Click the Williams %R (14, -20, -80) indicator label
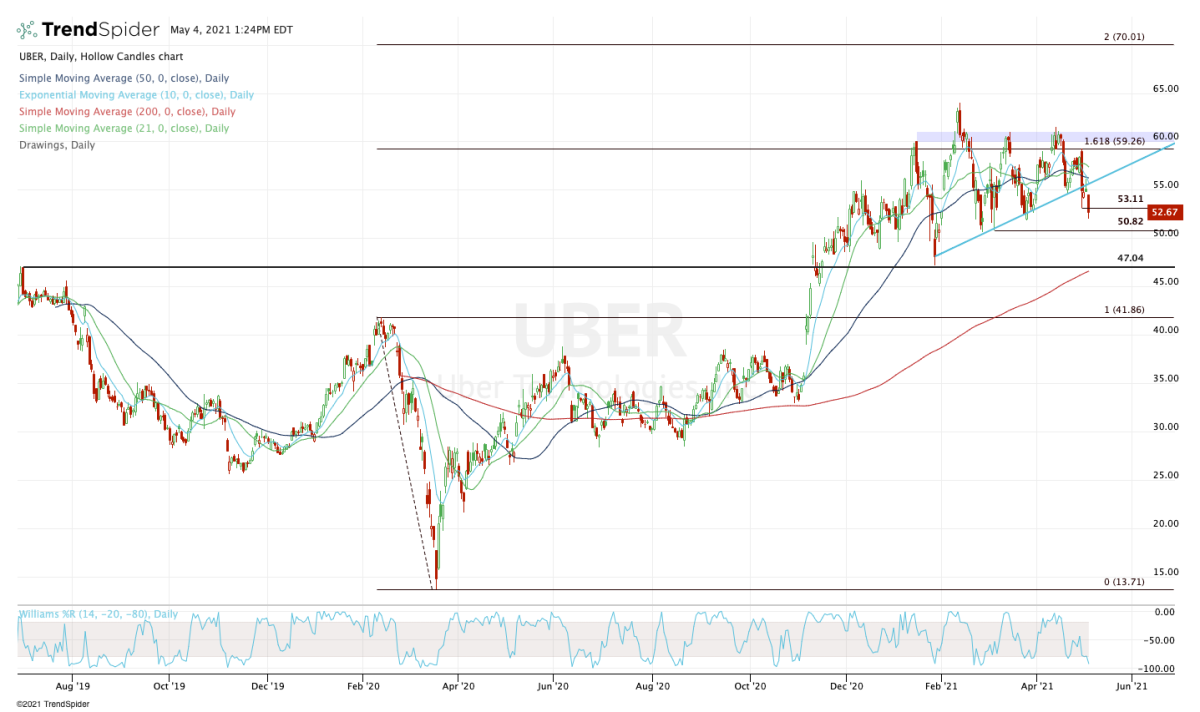 tap(99, 613)
